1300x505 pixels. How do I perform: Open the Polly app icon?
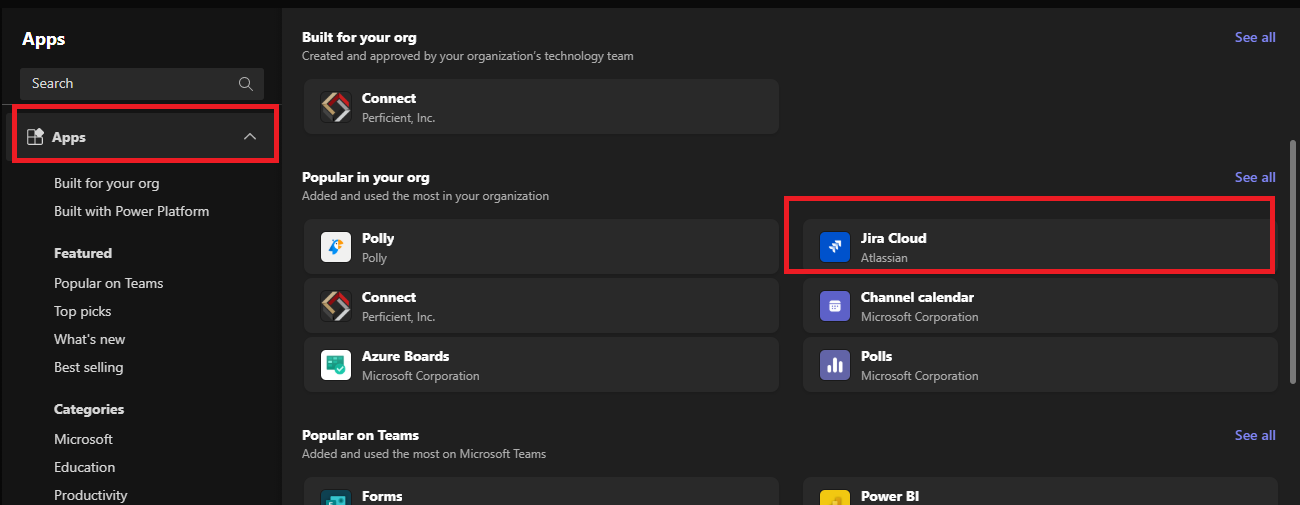tap(336, 247)
